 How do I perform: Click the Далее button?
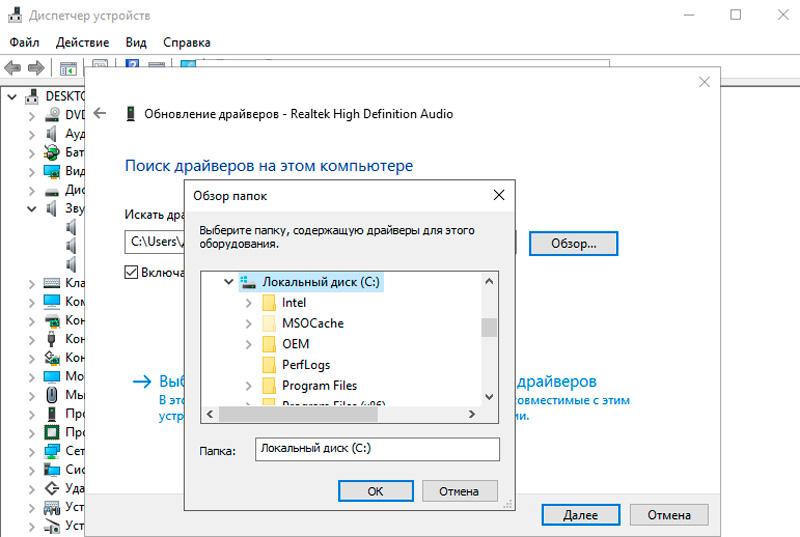pyautogui.click(x=581, y=515)
